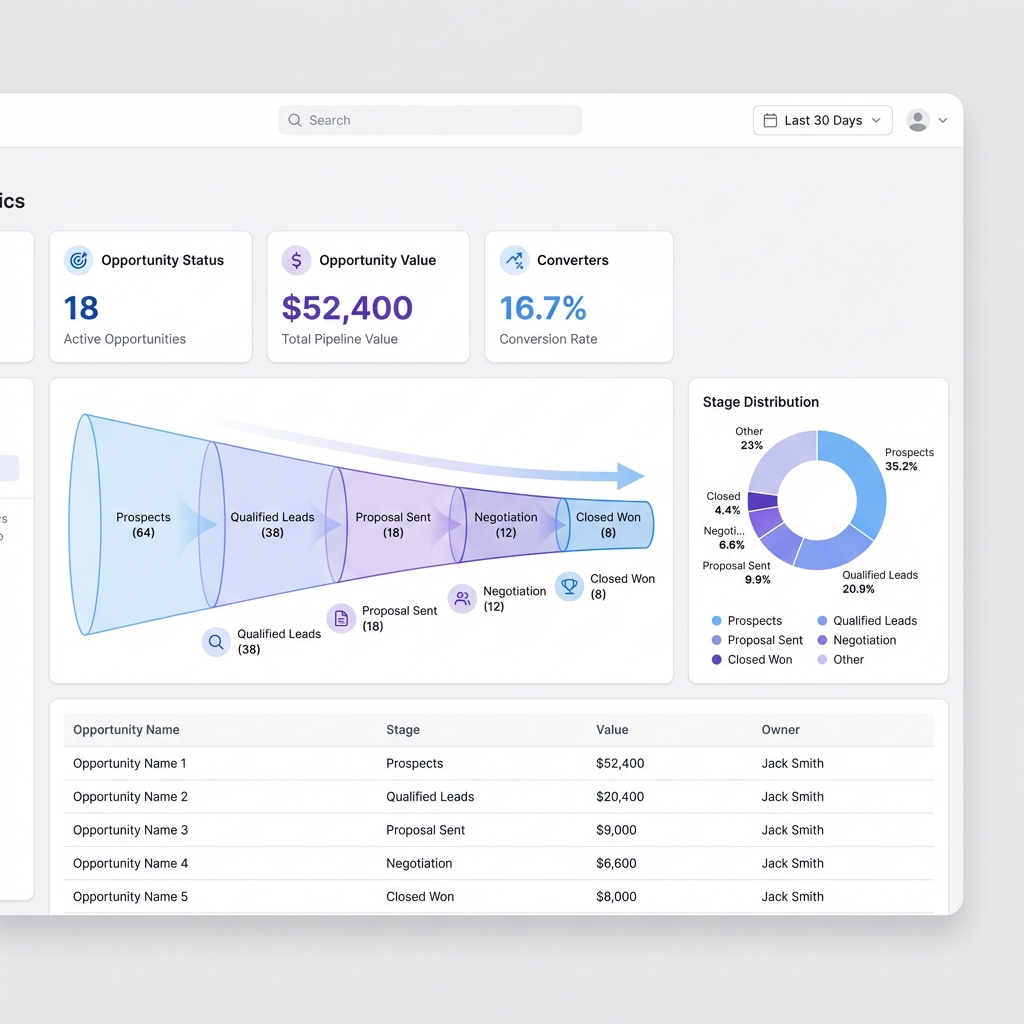Screen dimensions: 1024x1024
Task: Click the calendar icon in the date filter
Action: click(769, 120)
